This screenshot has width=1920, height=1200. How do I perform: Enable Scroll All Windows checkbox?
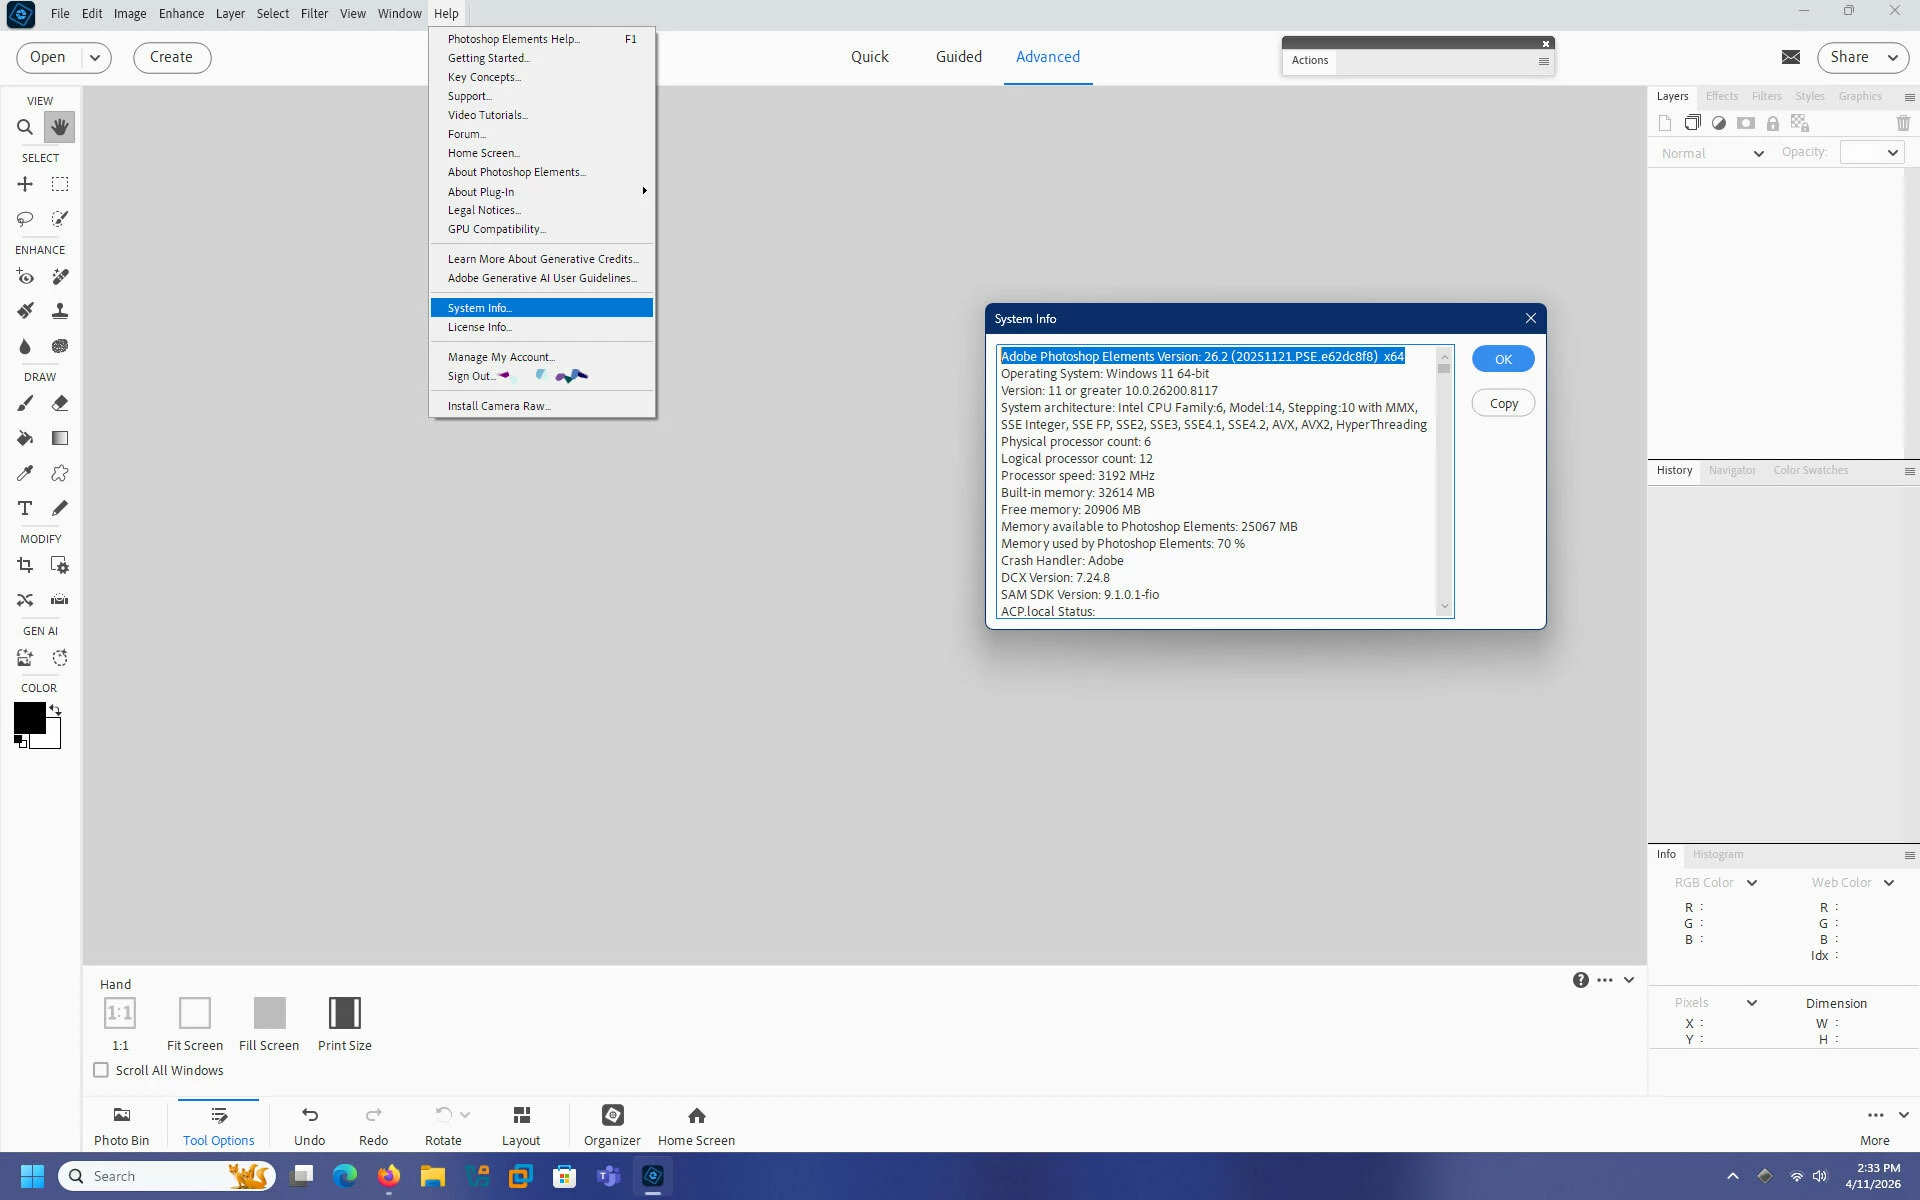101,1070
